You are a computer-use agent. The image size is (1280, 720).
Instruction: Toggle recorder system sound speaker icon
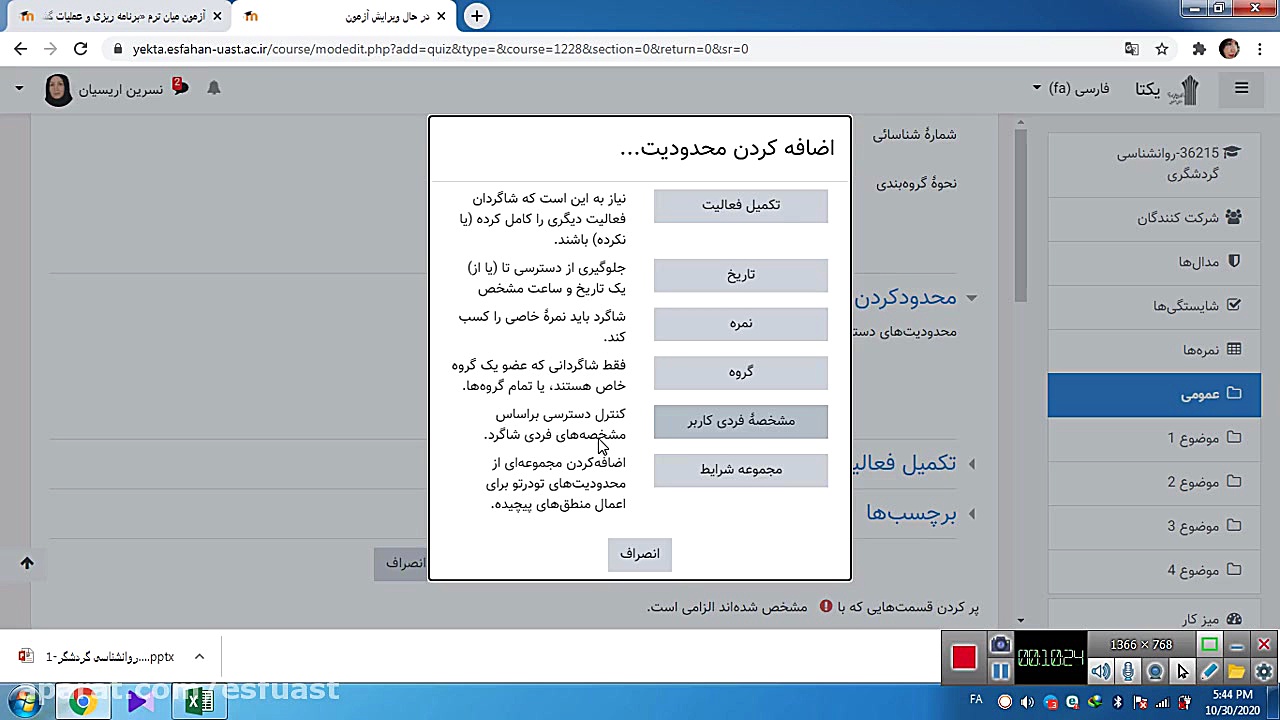[1100, 672]
